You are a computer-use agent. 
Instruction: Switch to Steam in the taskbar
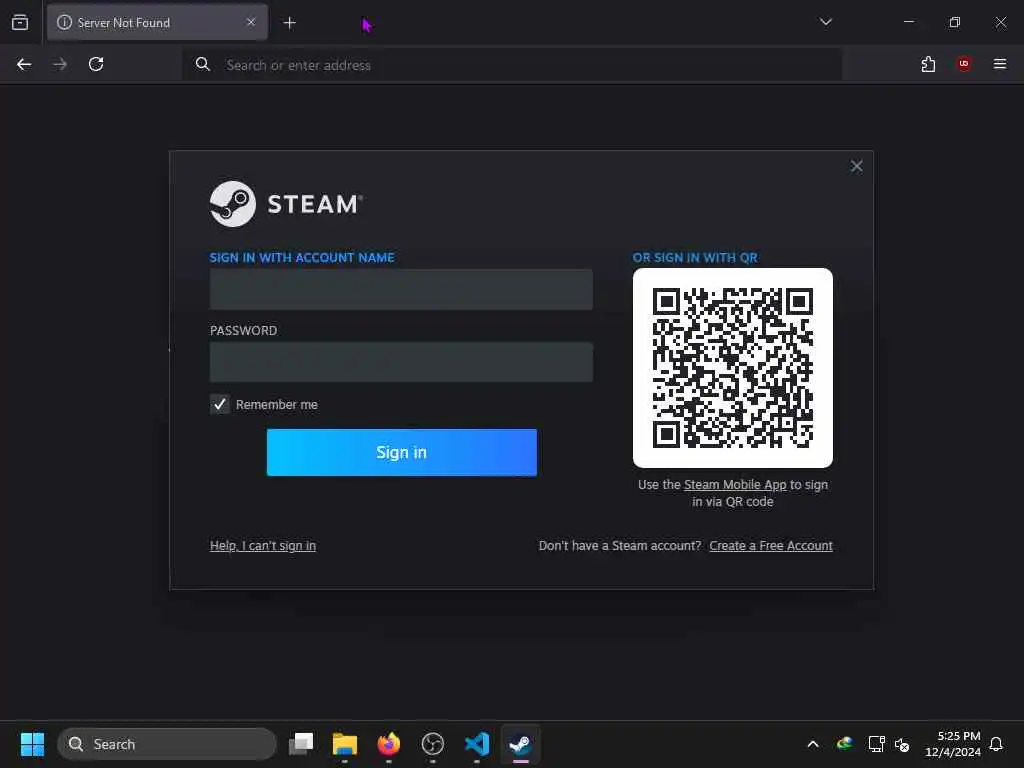[520, 744]
